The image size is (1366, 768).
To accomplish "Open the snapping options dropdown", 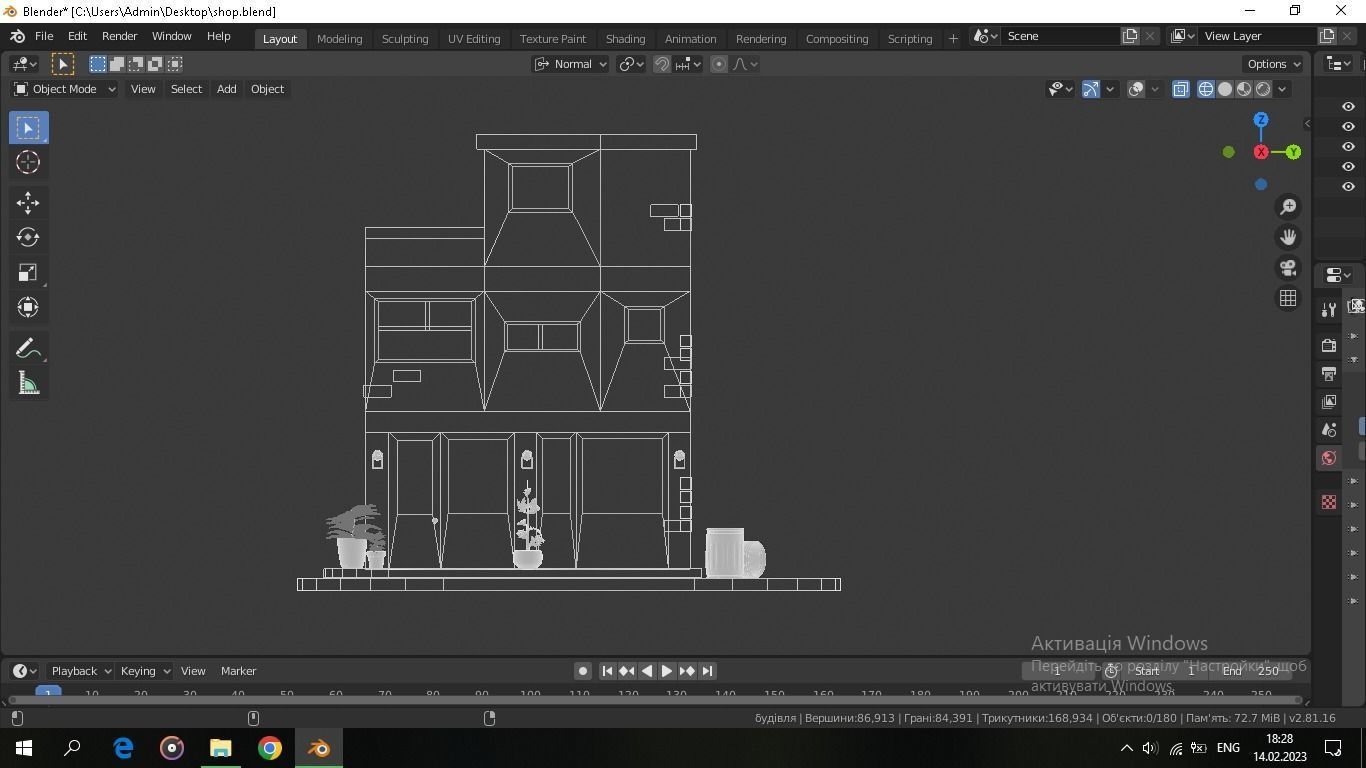I will click(688, 64).
